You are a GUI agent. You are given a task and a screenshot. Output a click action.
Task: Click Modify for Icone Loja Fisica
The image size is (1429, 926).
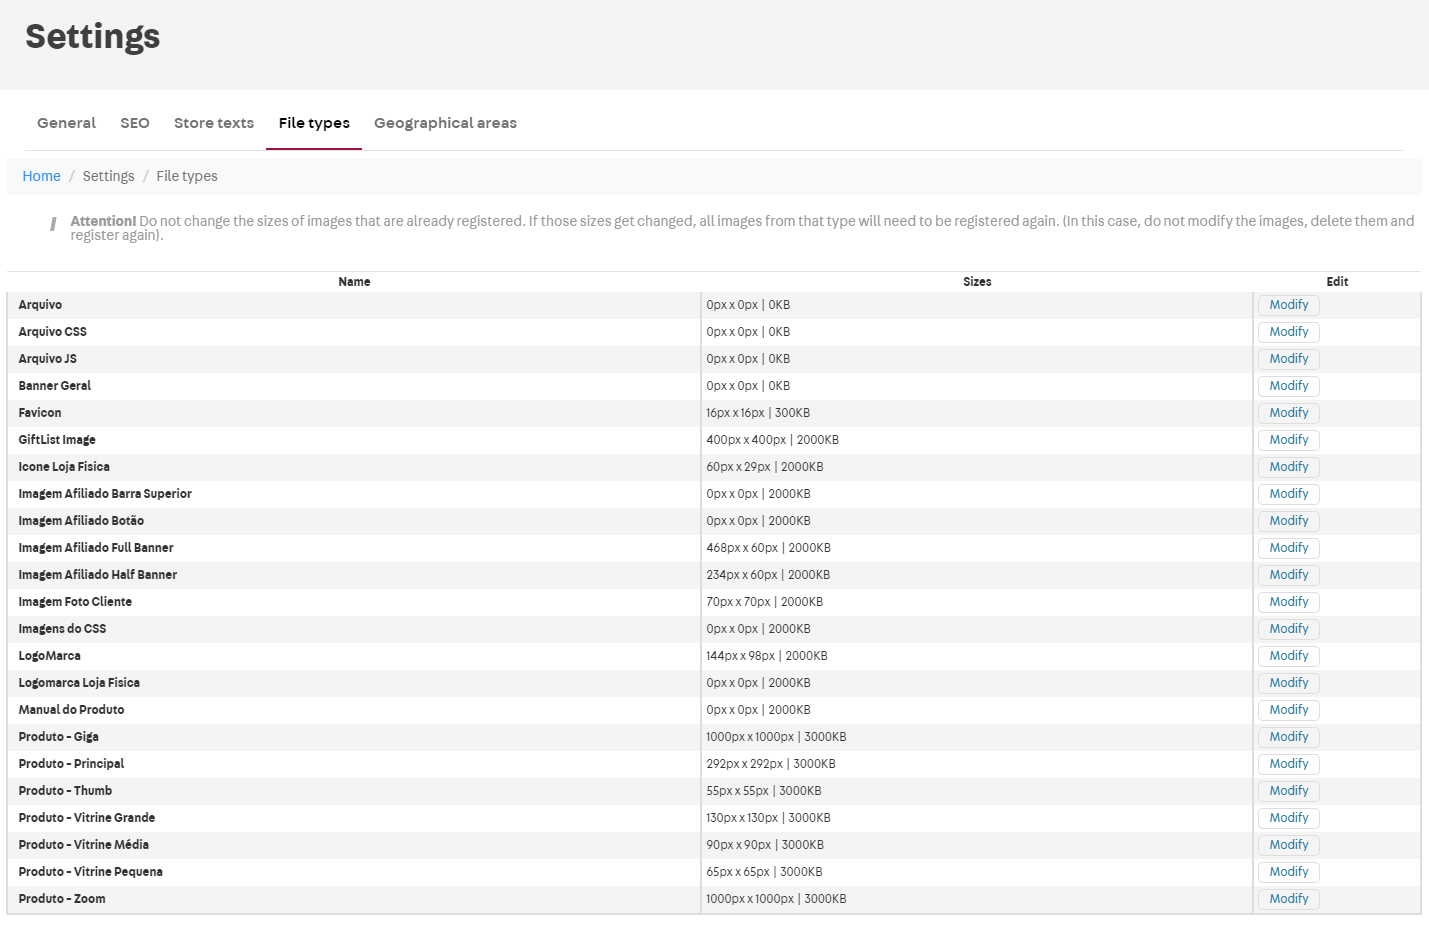[1288, 467]
